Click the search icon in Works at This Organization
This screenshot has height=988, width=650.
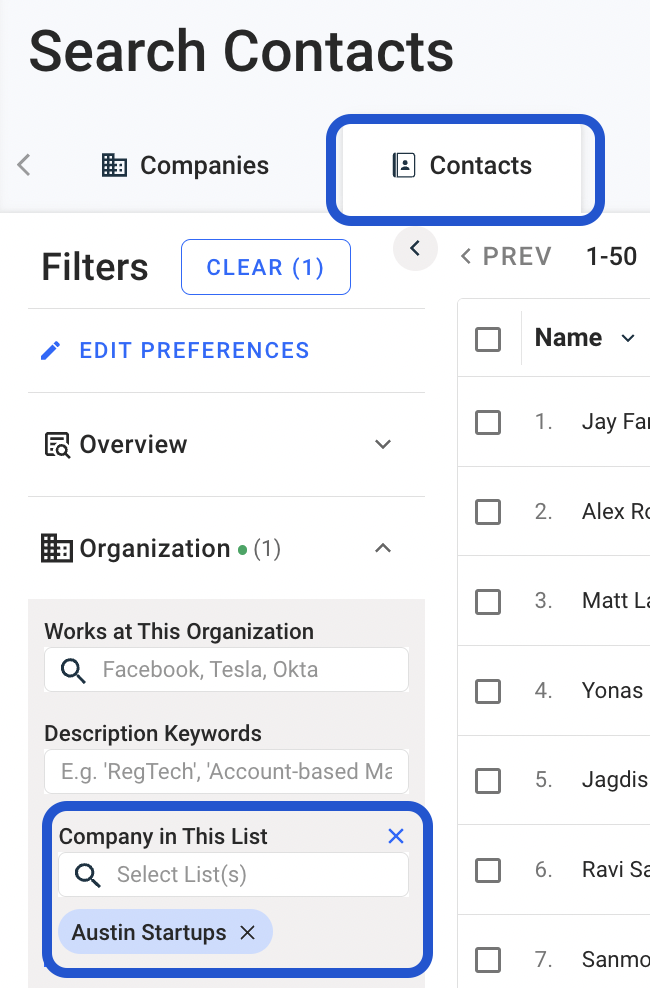click(x=73, y=670)
